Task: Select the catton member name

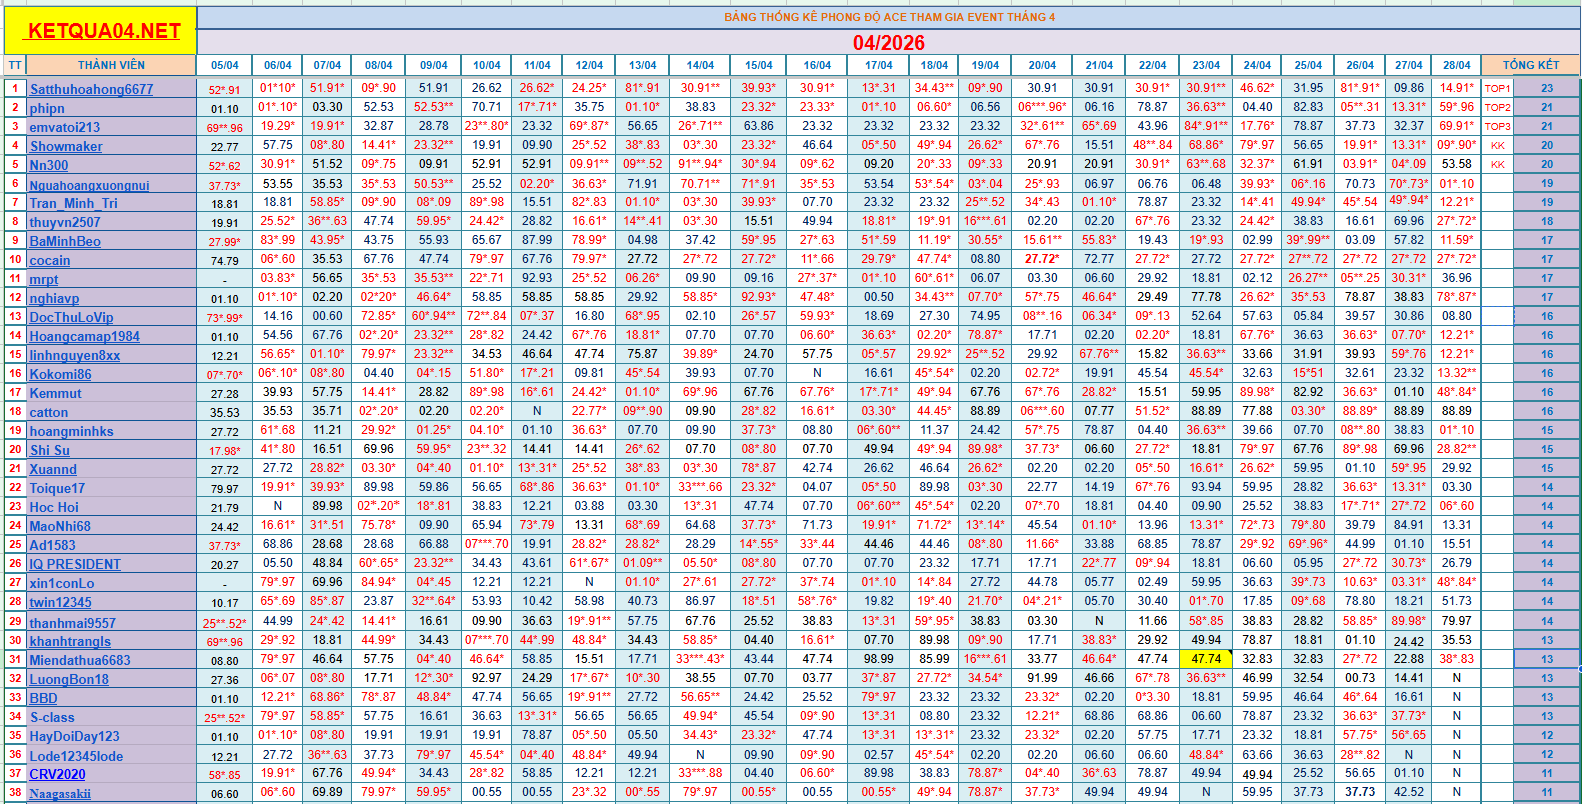Action: coord(49,412)
